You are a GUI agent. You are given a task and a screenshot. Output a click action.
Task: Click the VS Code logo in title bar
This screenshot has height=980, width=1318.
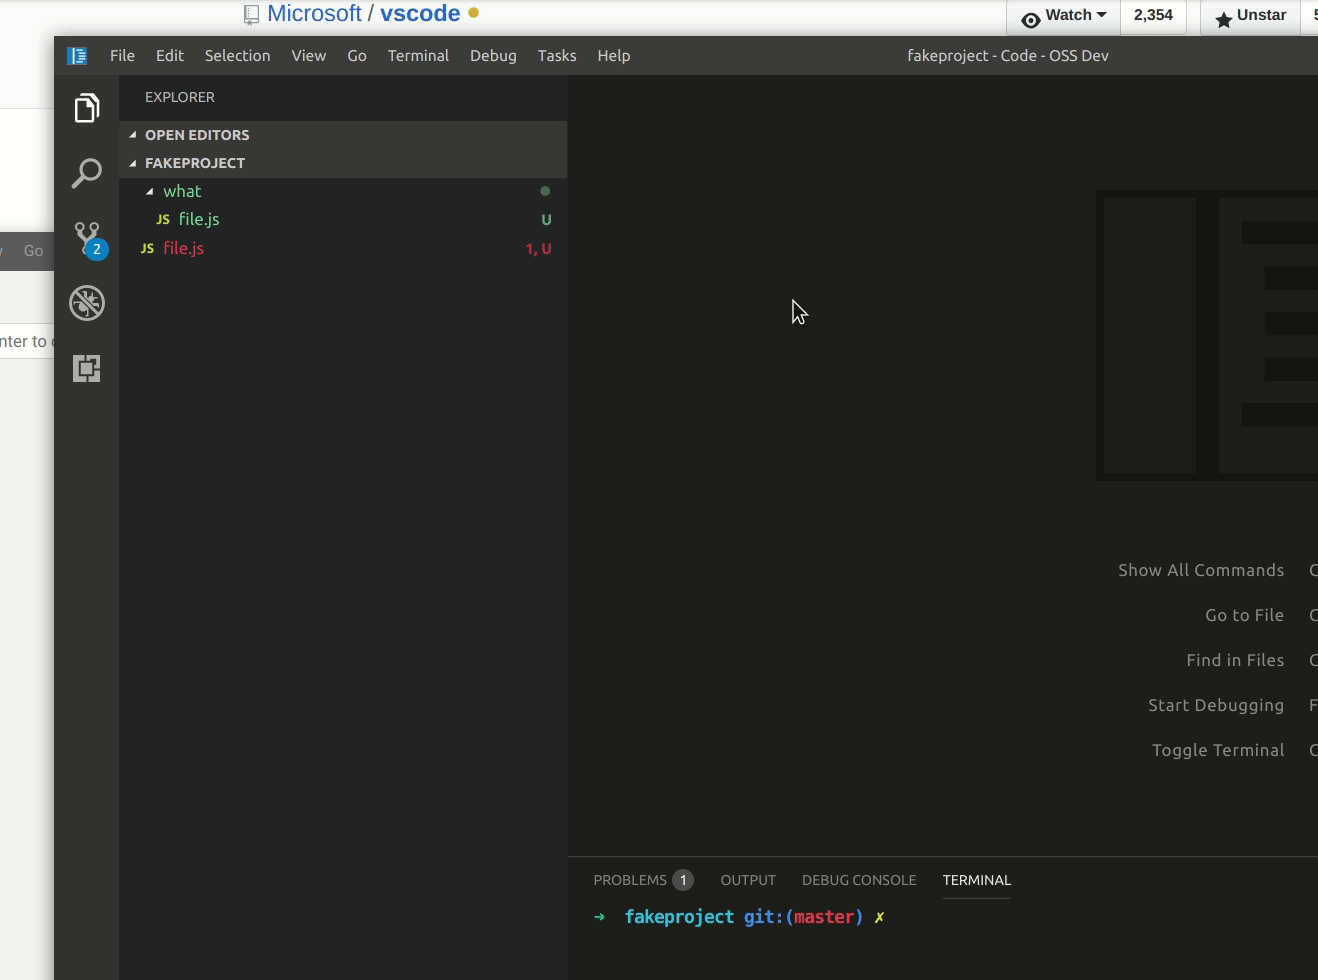click(x=77, y=56)
